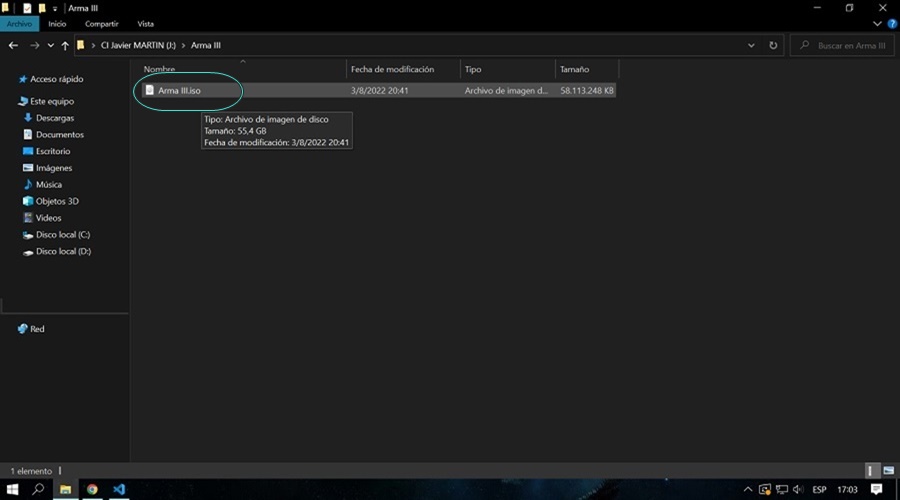The height and width of the screenshot is (500, 900).
Task: Sort by Tamaño column header
Action: pos(574,69)
